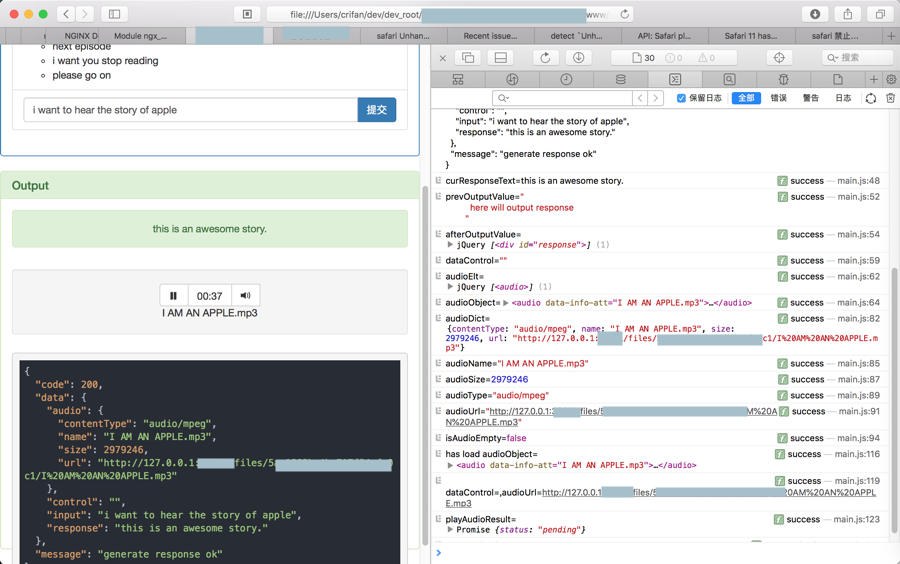Toggle the 保留日志 preserve log checkbox

[x=681, y=98]
